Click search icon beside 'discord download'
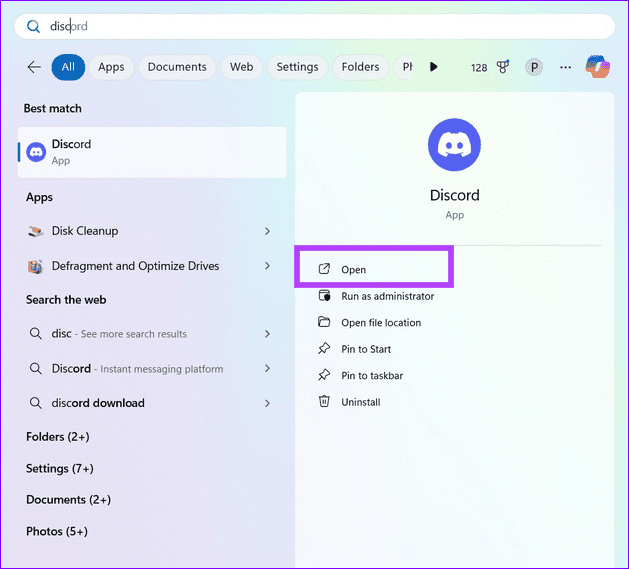The width and height of the screenshot is (629, 569). click(35, 403)
